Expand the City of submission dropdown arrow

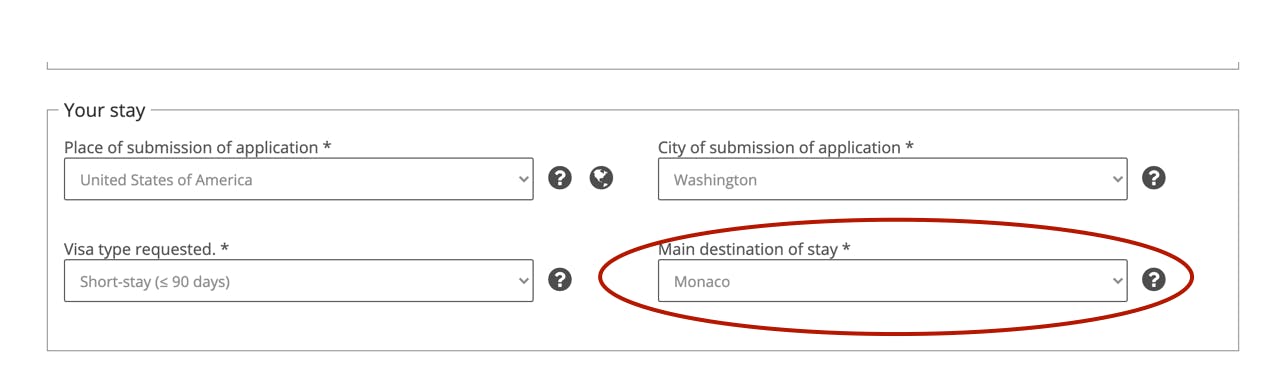[1117, 180]
